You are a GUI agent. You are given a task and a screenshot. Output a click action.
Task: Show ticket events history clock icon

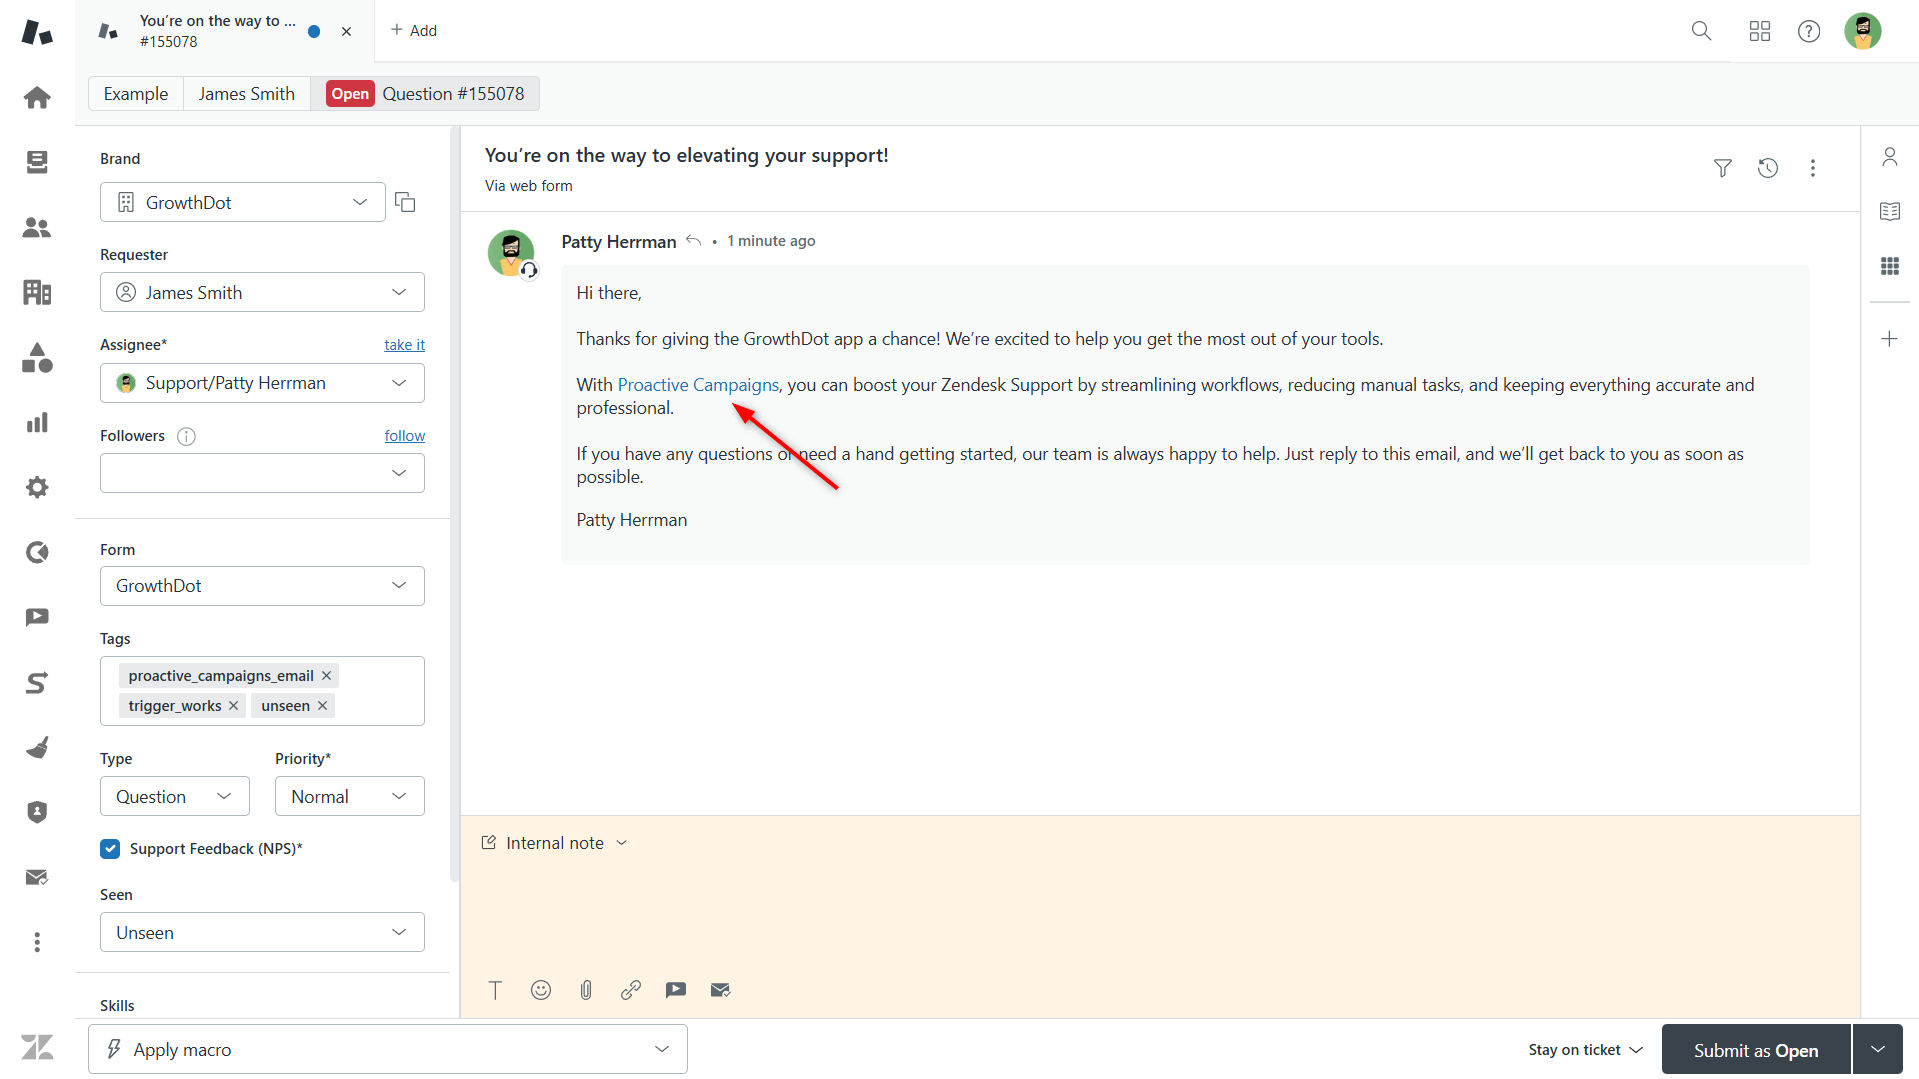[1767, 168]
